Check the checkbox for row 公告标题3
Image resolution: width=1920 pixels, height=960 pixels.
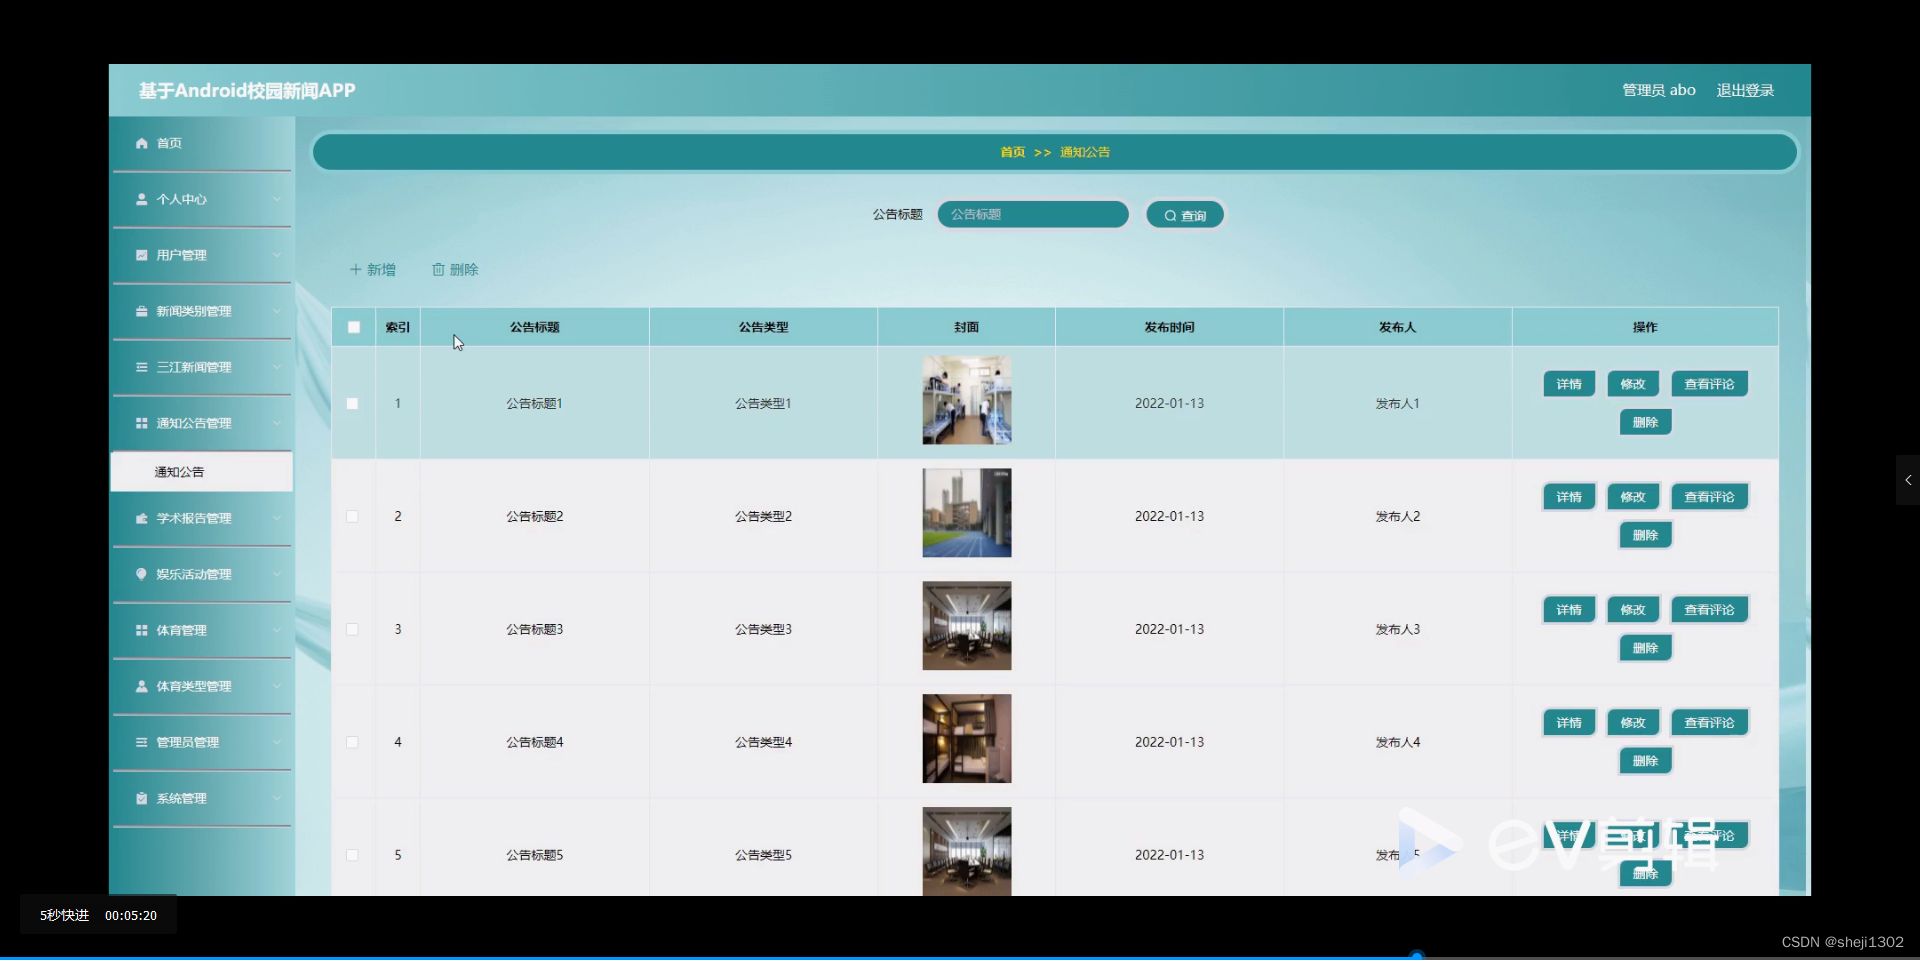pos(352,629)
